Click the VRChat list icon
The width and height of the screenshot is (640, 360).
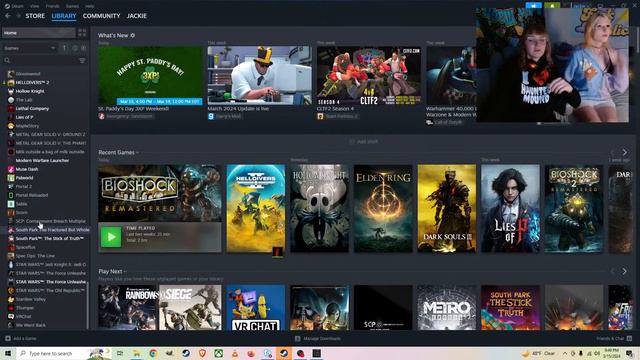(x=11, y=316)
